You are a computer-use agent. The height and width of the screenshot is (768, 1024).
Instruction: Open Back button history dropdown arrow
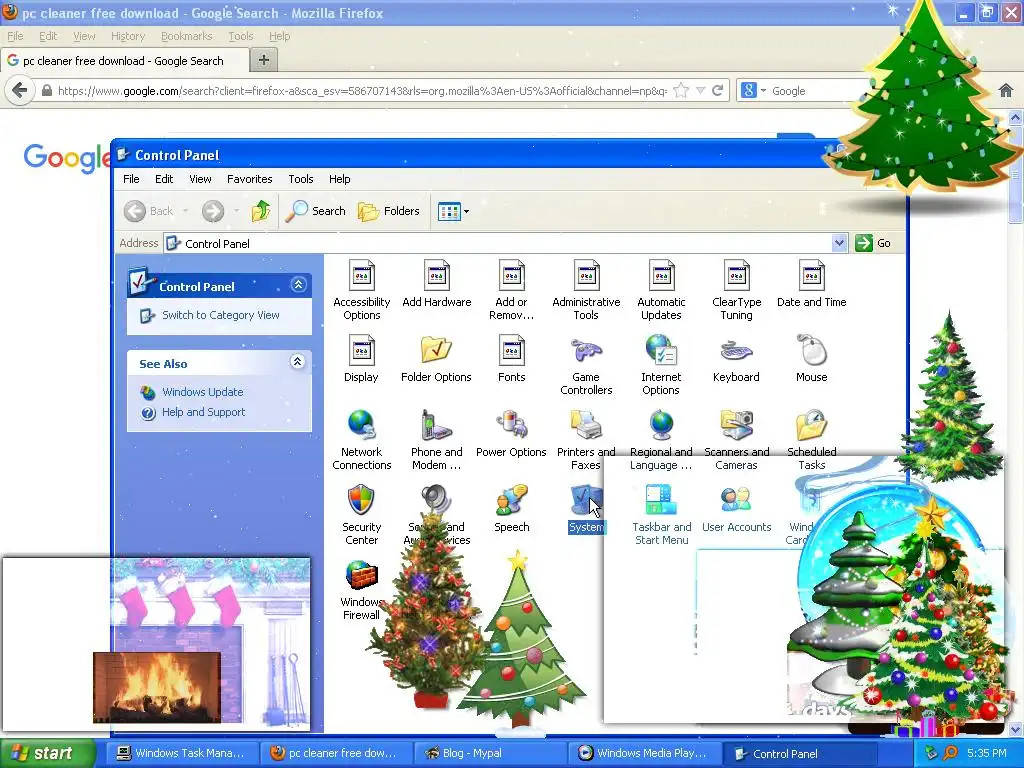tap(185, 211)
